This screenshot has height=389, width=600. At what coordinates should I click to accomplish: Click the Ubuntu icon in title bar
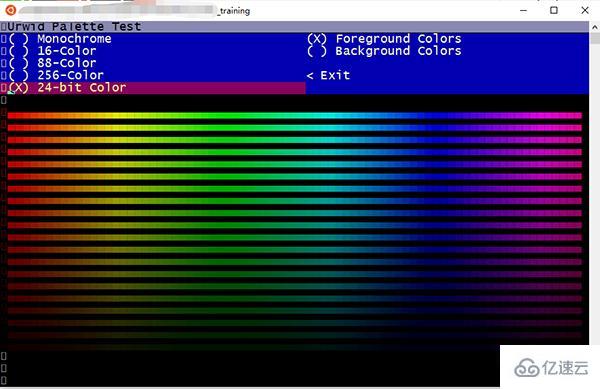tap(10, 10)
